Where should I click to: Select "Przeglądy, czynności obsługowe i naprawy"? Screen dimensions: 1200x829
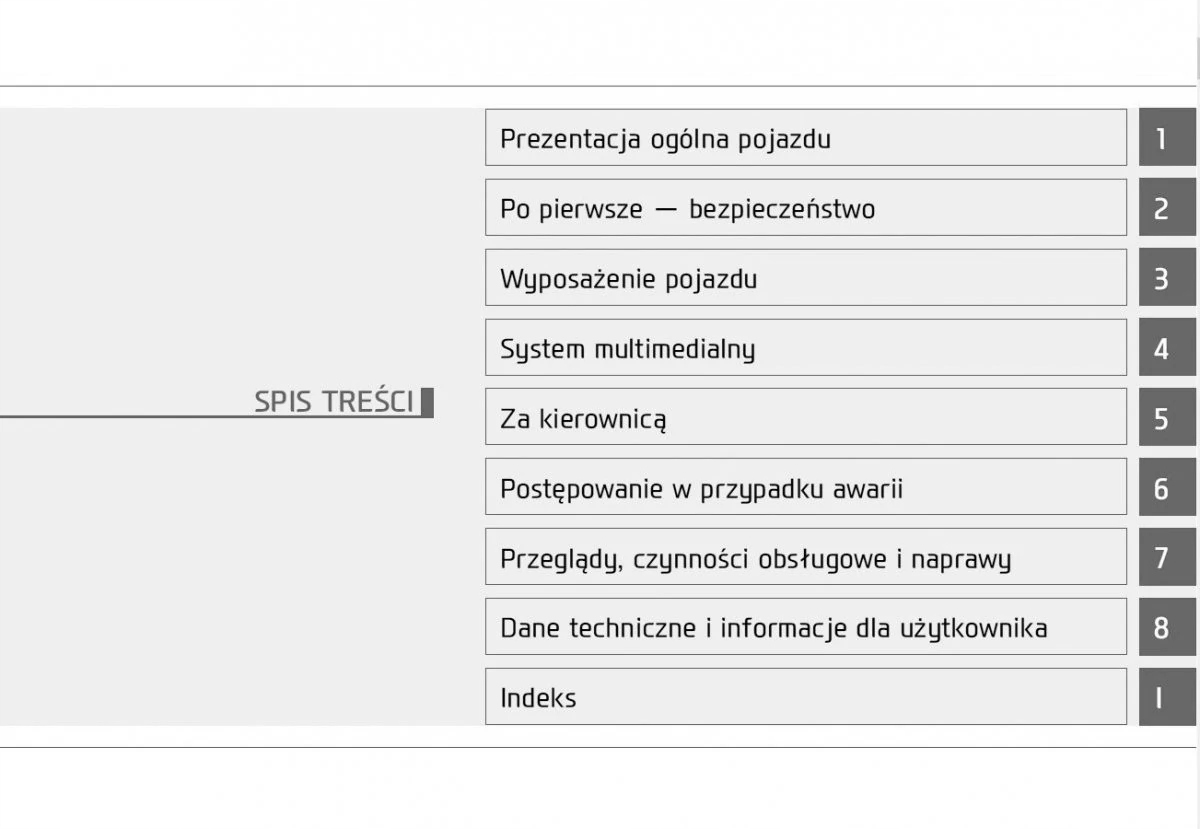pos(805,557)
